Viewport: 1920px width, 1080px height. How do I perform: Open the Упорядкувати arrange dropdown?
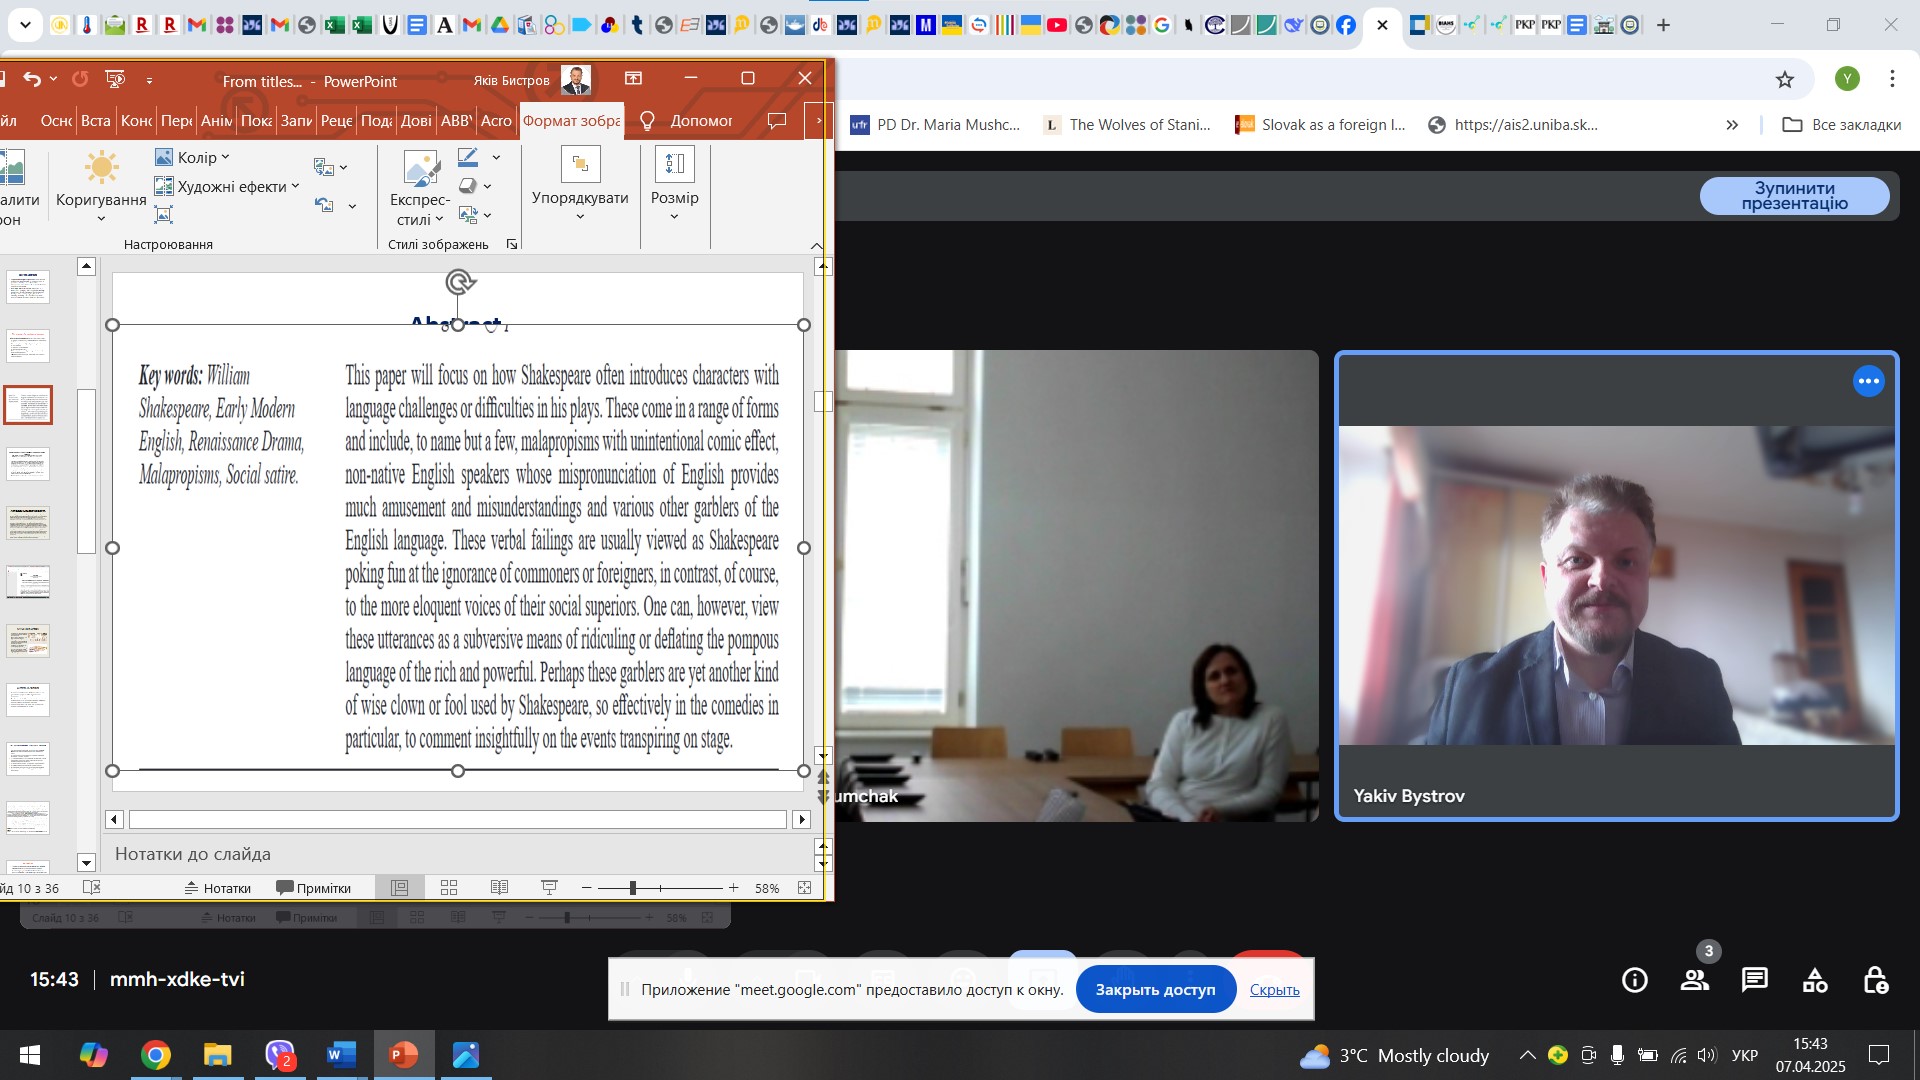pos(580,186)
